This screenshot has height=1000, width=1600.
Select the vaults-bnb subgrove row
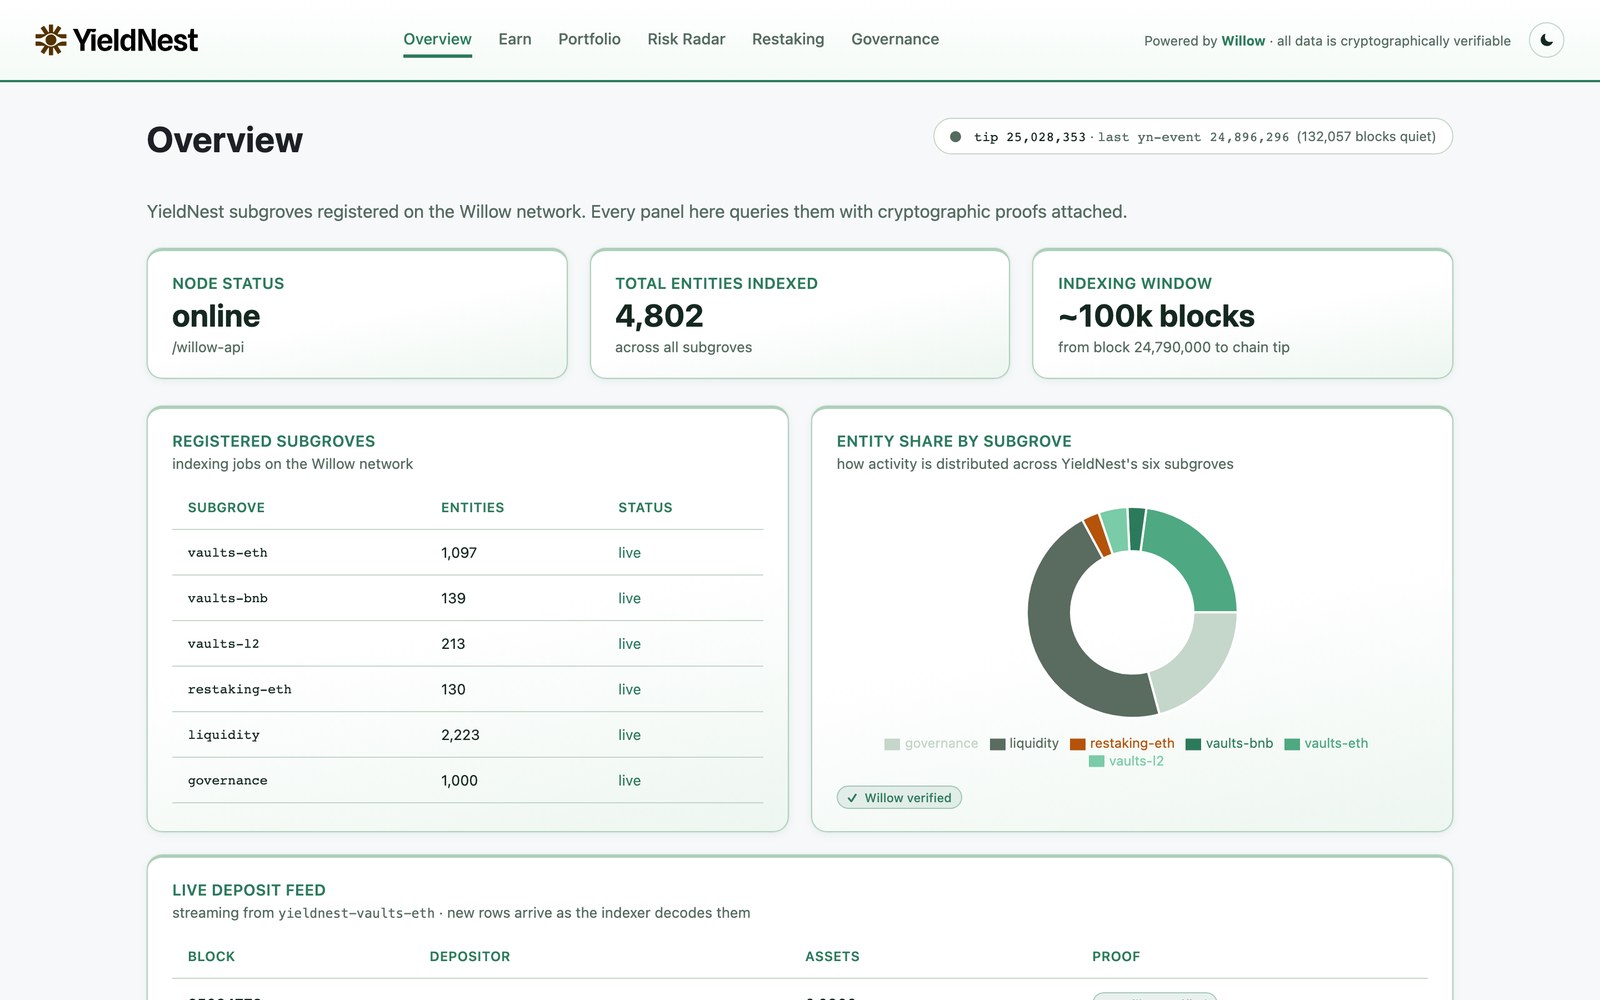[467, 598]
